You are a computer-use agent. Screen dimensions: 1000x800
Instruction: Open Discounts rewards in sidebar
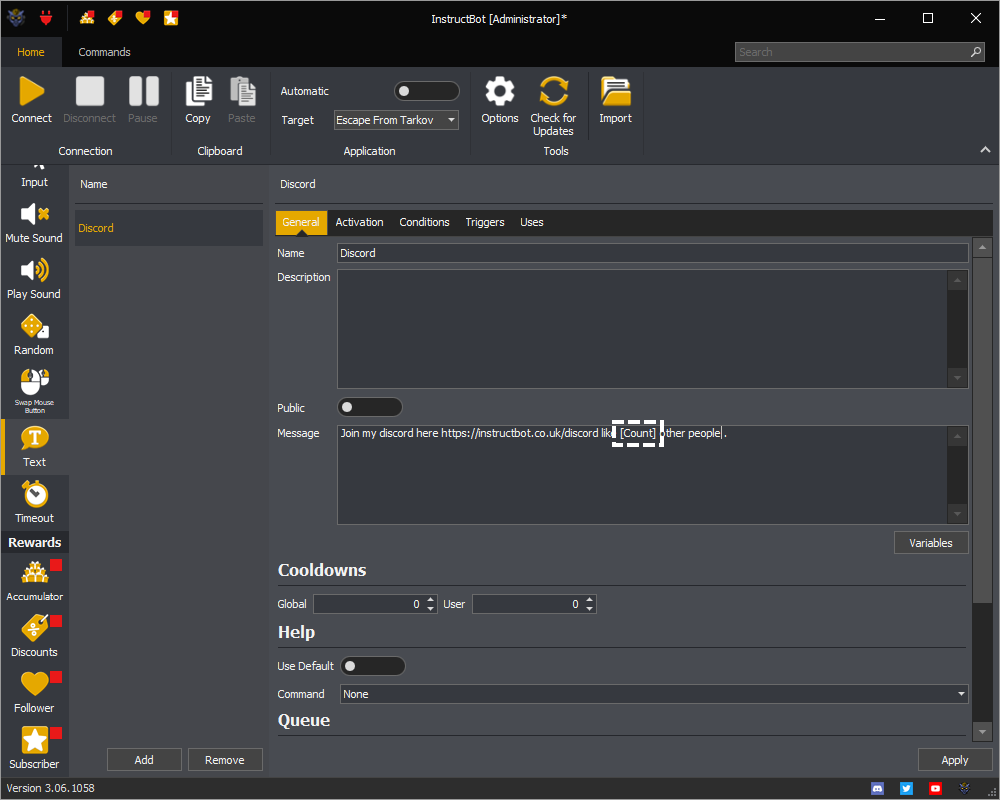point(34,636)
